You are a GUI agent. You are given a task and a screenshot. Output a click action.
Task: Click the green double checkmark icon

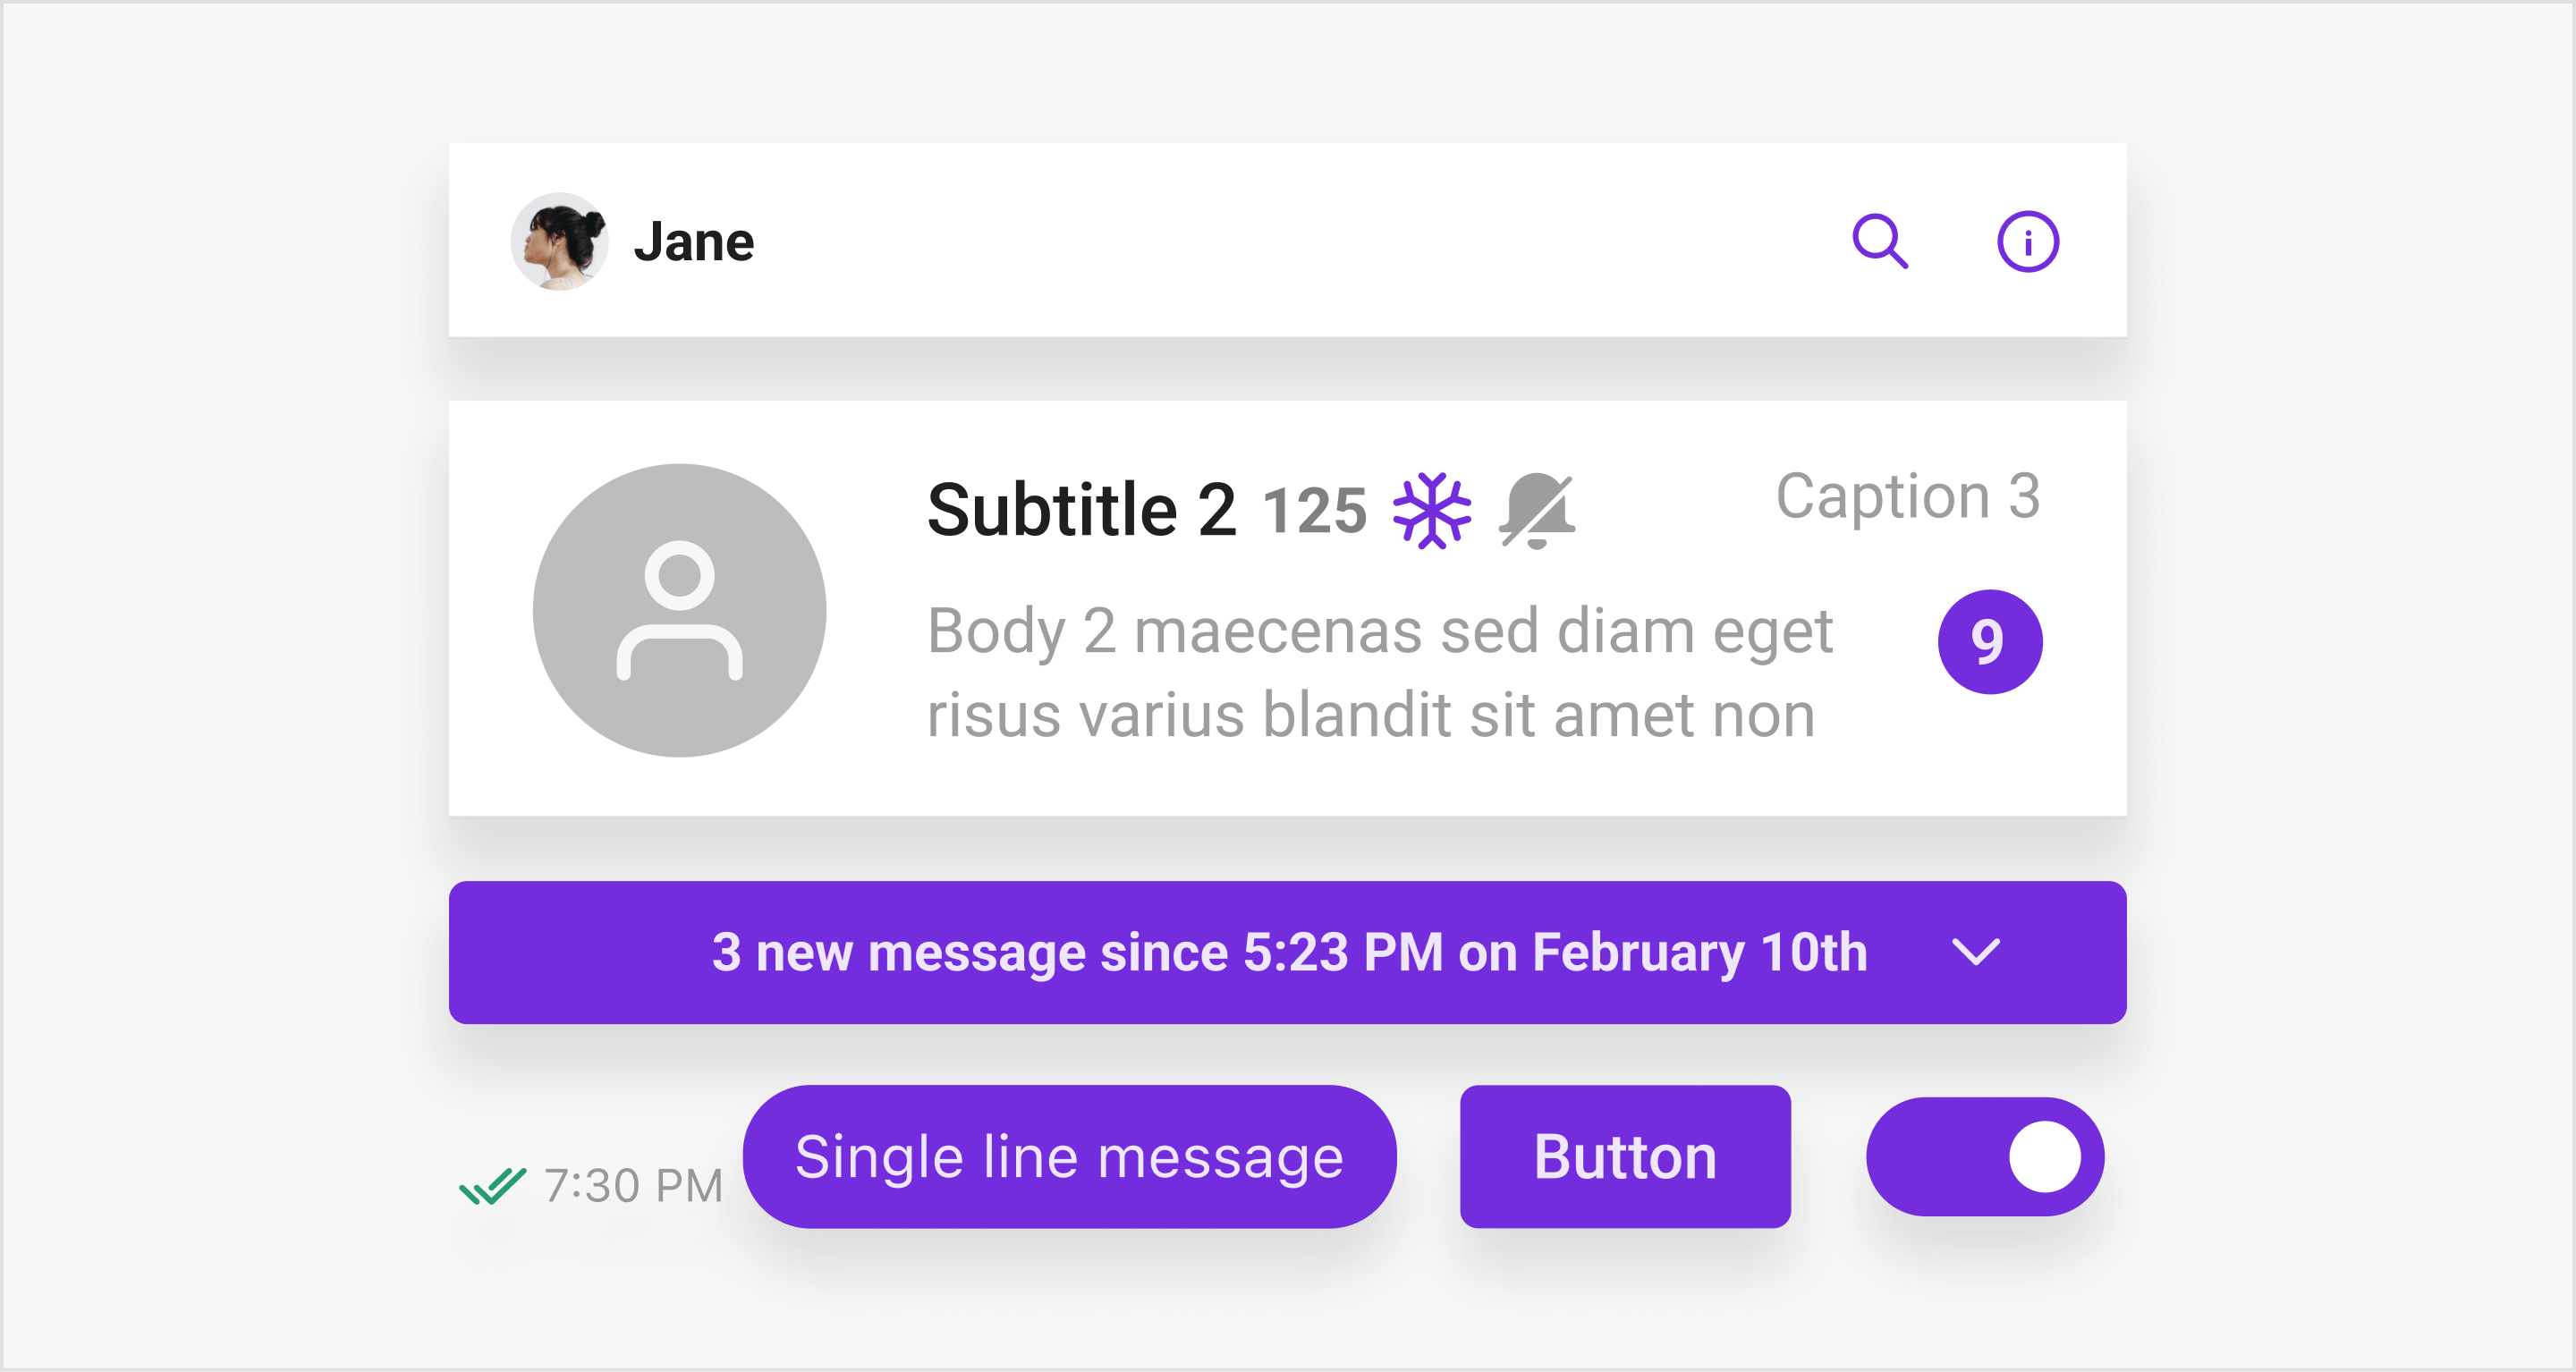(x=492, y=1186)
